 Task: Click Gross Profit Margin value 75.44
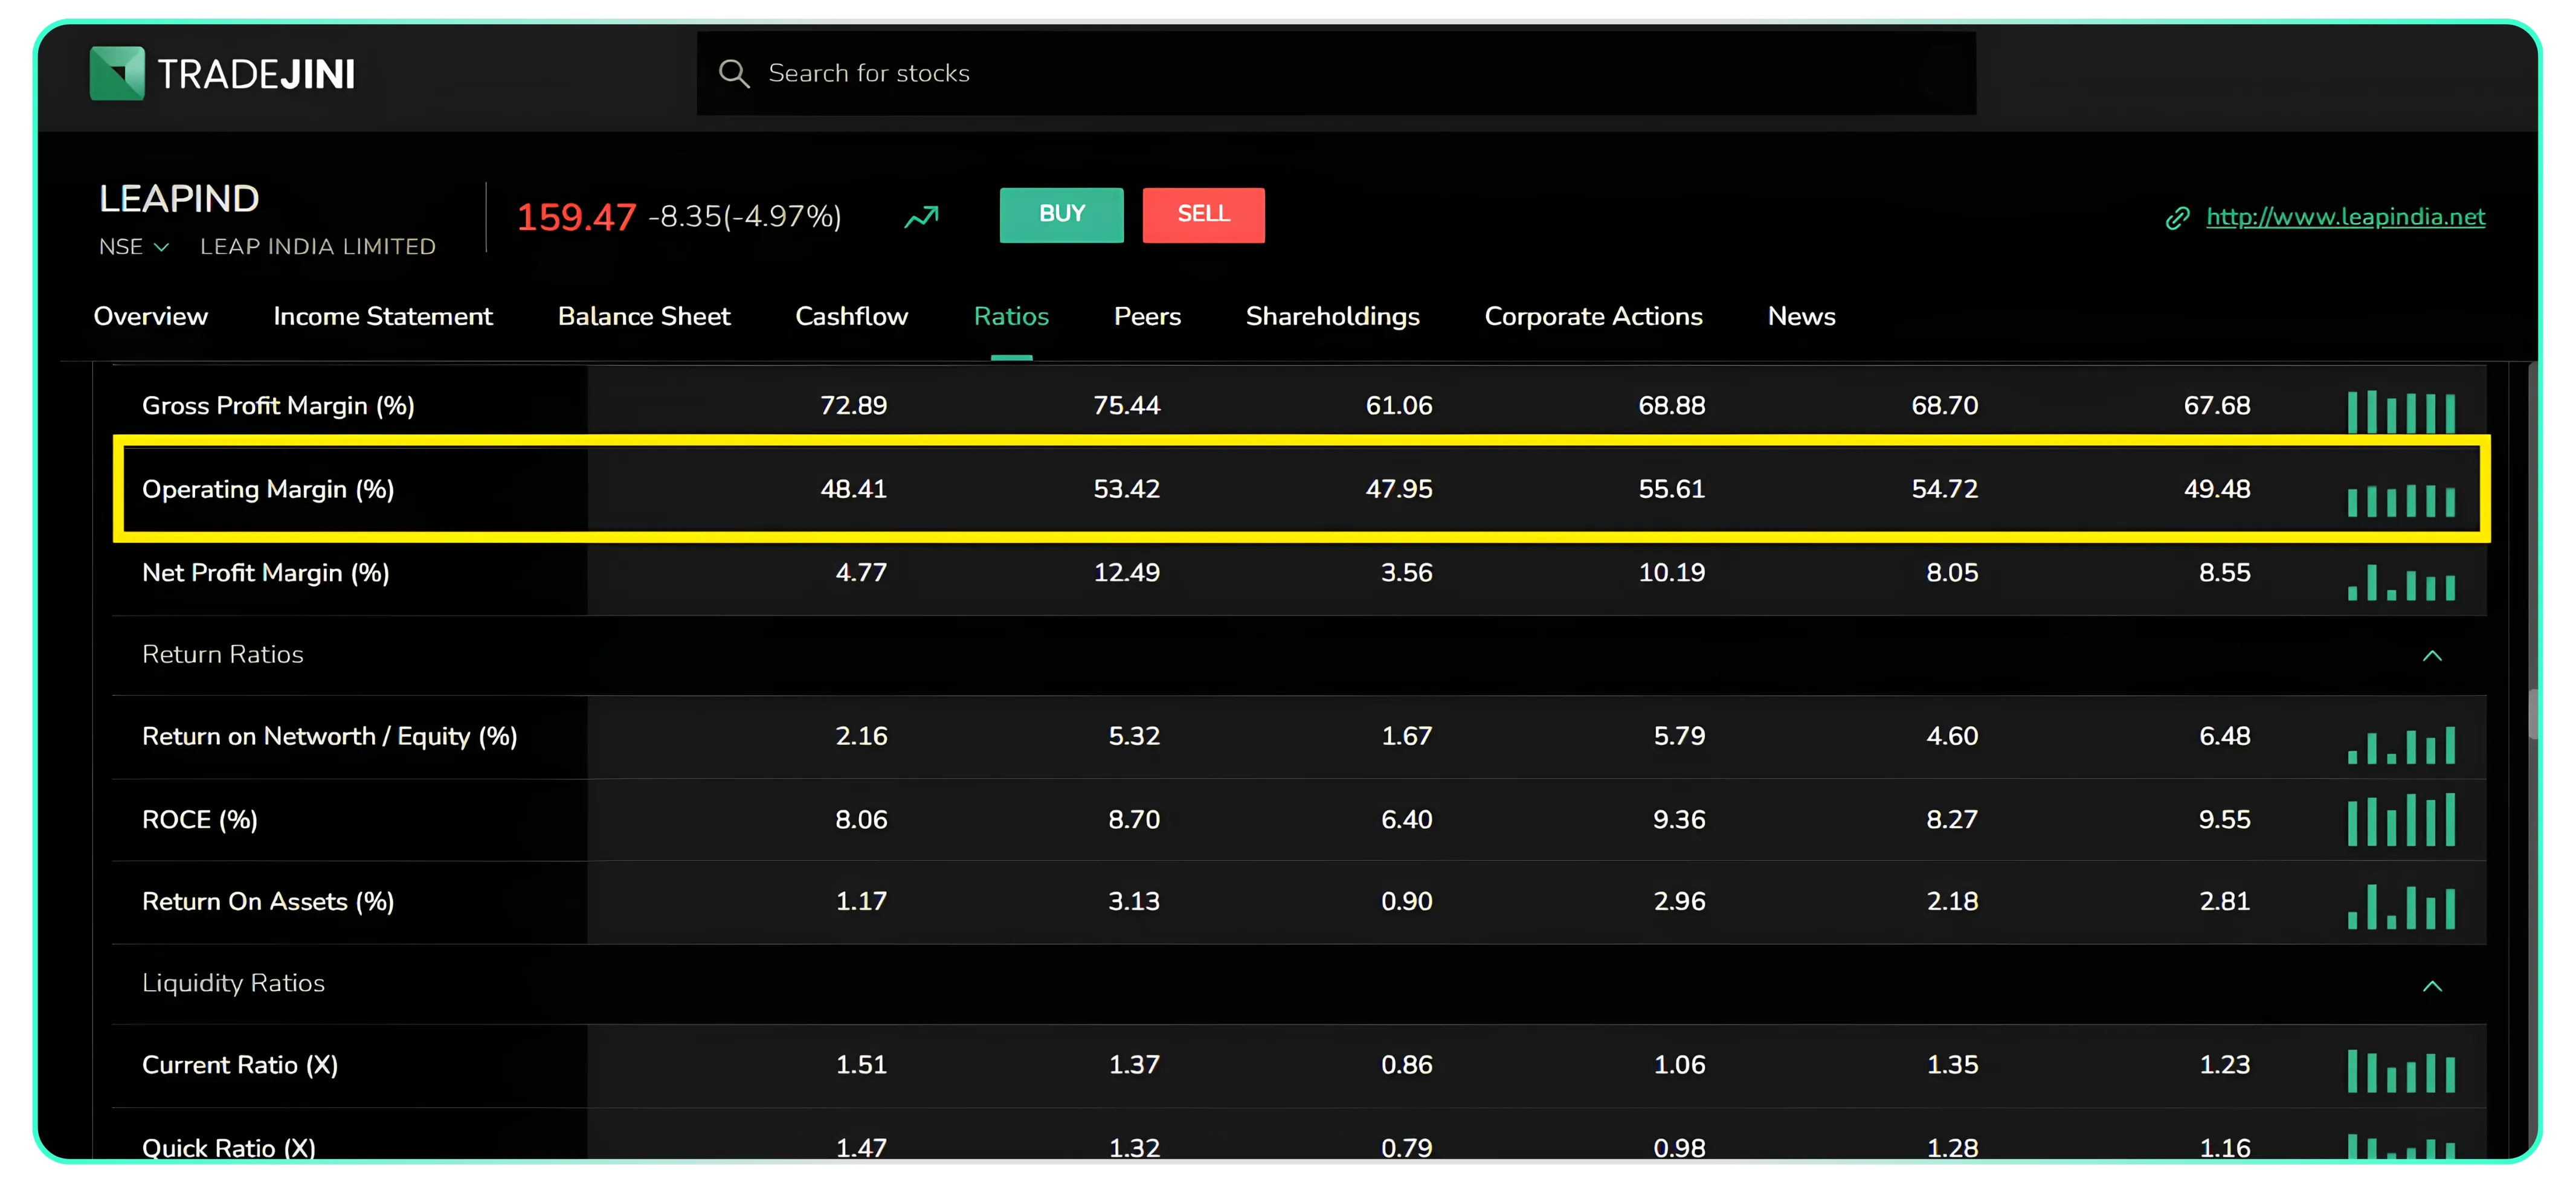pos(1126,405)
